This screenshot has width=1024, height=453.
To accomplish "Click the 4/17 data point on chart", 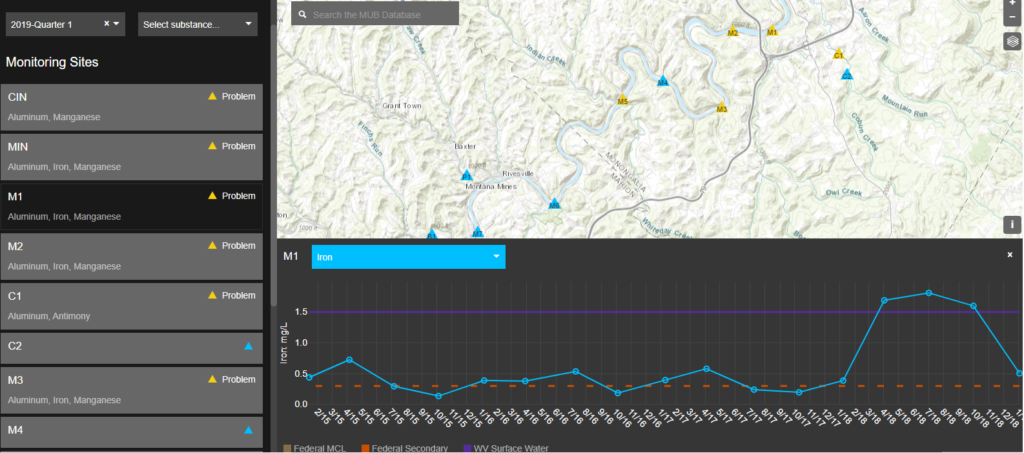I will click(x=706, y=369).
